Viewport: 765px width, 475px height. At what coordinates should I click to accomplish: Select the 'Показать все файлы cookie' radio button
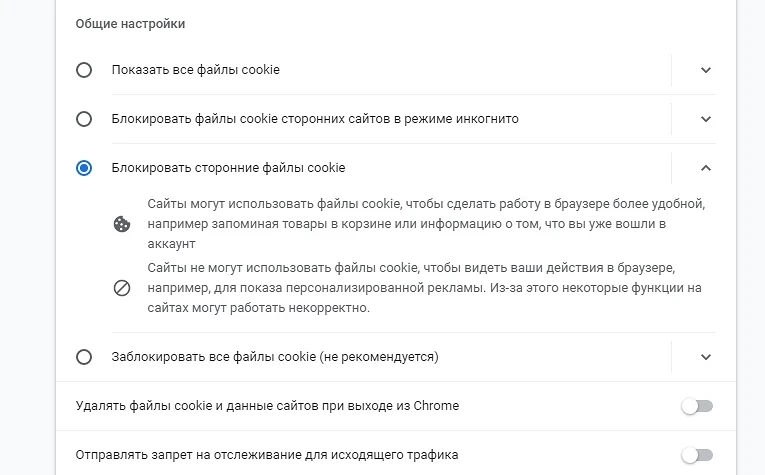[x=84, y=70]
